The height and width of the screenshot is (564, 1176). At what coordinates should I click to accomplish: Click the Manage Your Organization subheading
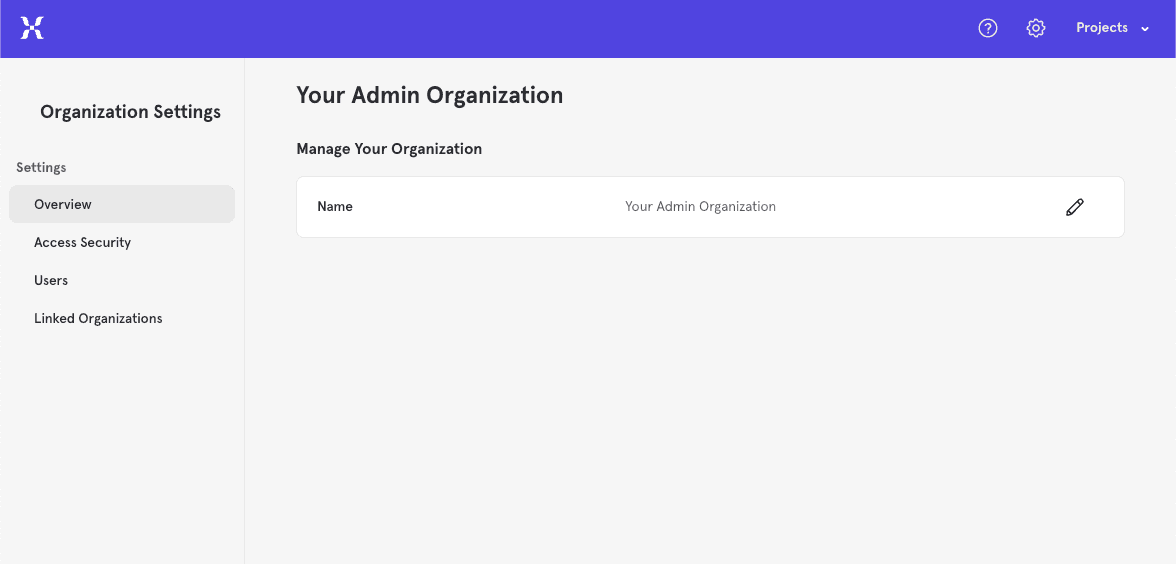point(389,149)
